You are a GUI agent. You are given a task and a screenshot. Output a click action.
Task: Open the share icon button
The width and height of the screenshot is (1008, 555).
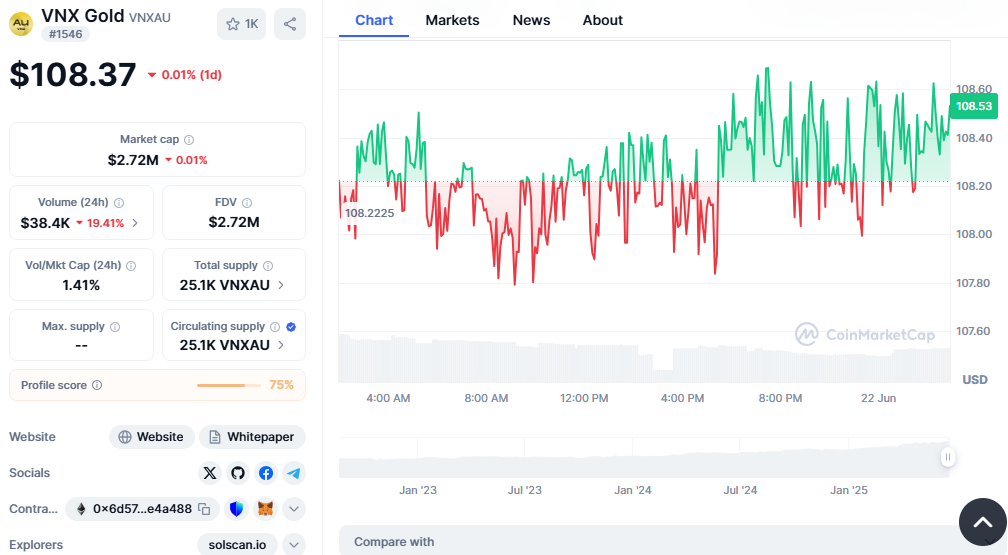(x=290, y=24)
